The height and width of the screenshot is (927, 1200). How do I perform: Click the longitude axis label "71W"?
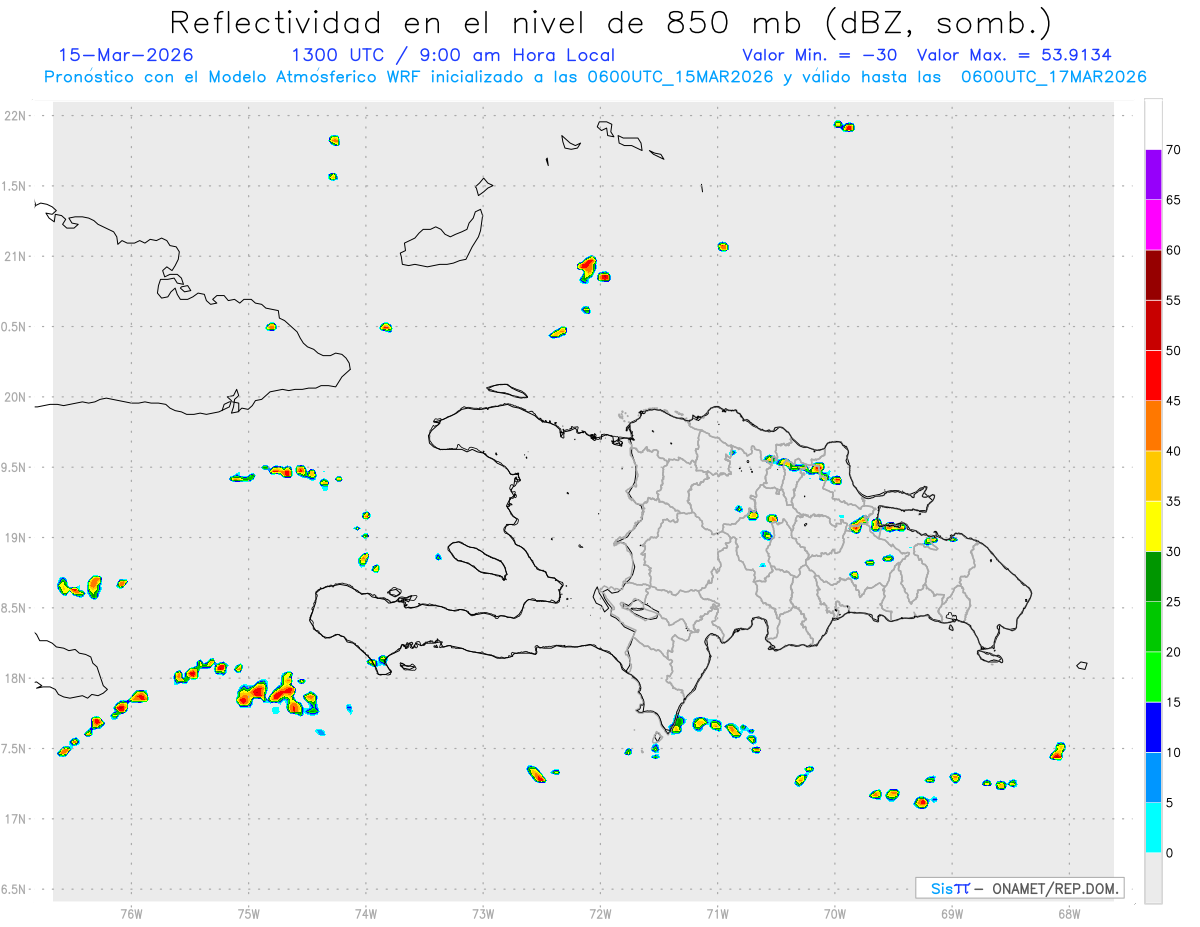[x=717, y=913]
